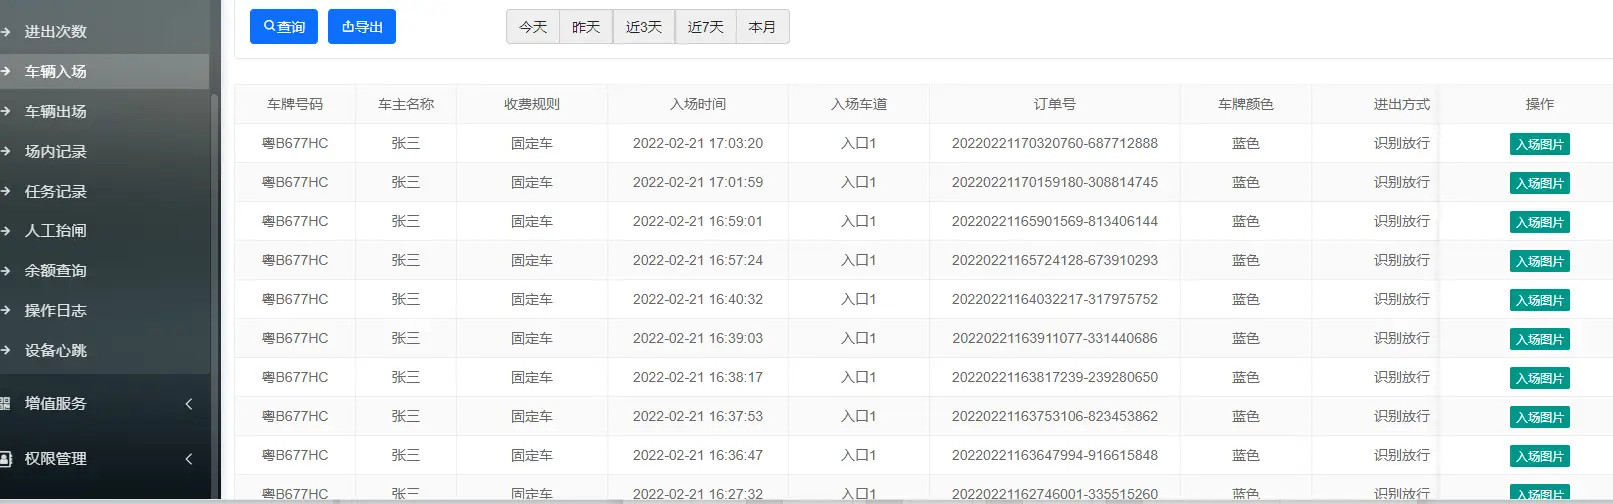This screenshot has height=504, width=1613.
Task: Open 任务记录 in sidebar
Action: [56, 192]
